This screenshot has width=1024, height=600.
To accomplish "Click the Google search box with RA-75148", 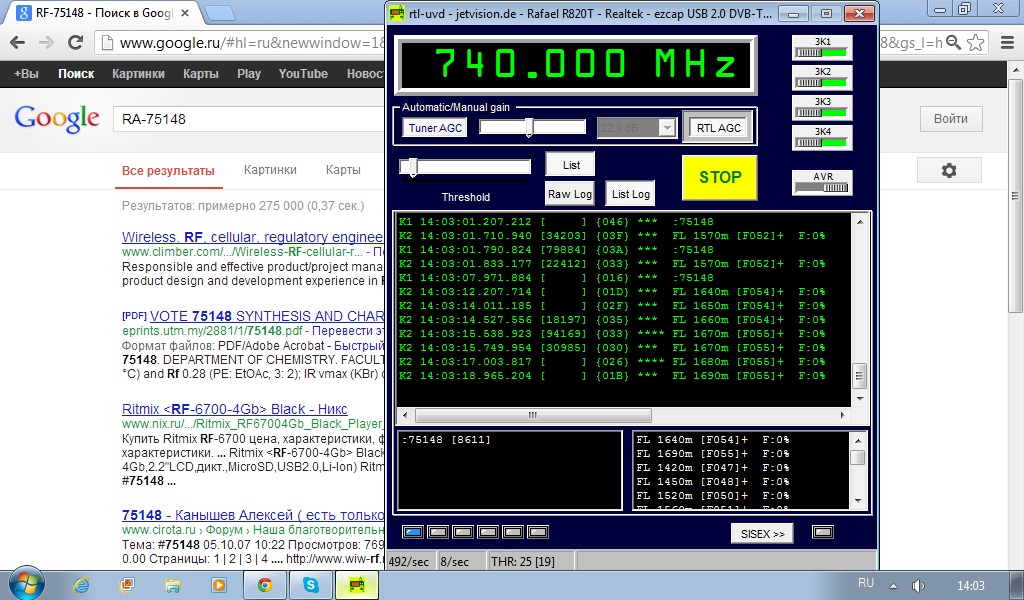I will (x=248, y=119).
